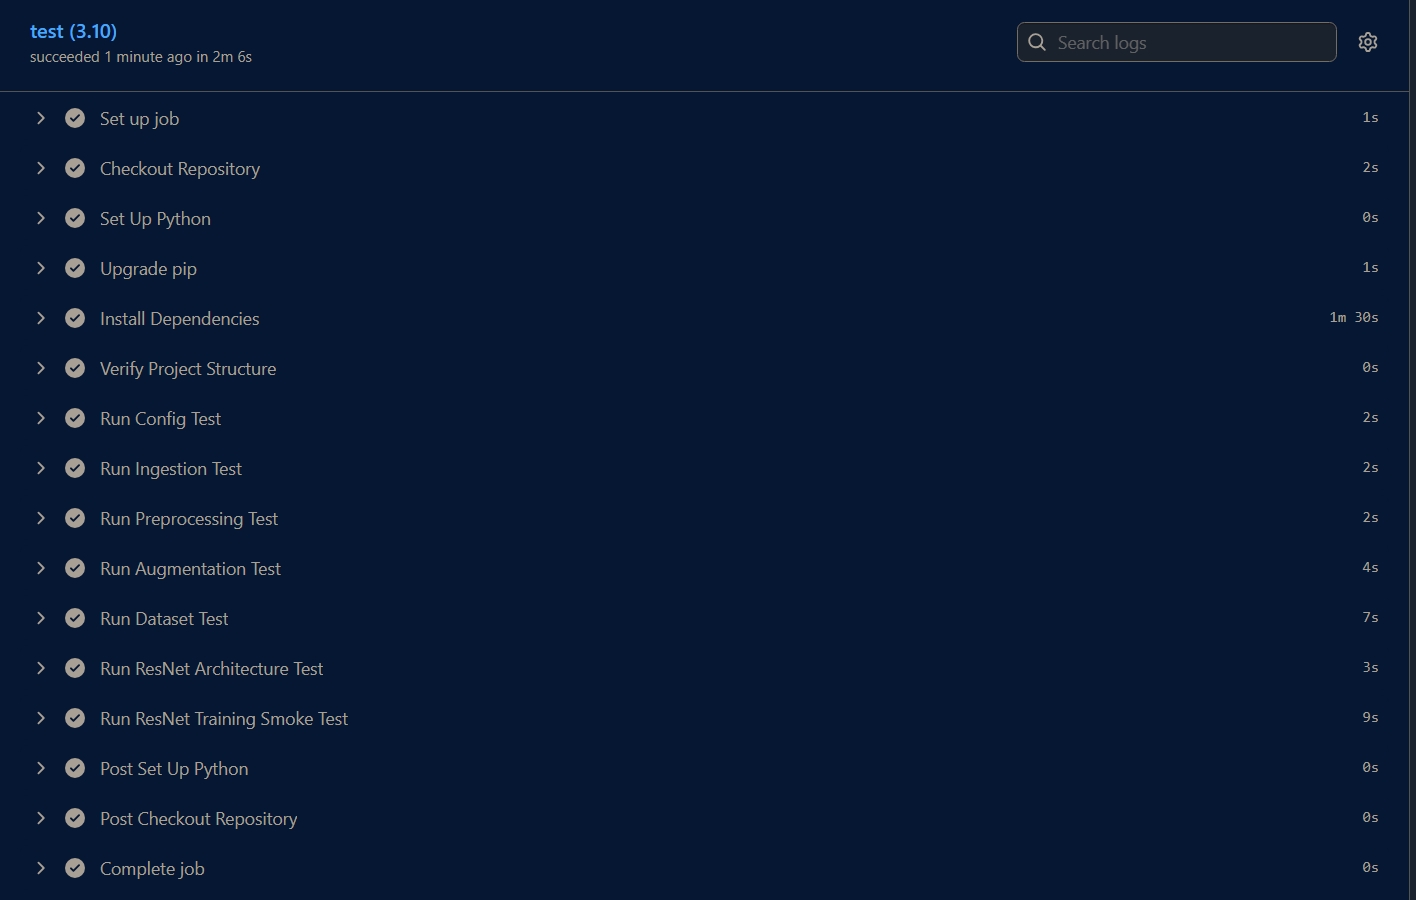Screen dimensions: 1416x900
Task: Click the success check icon for Install Dependencies
Action: pos(75,318)
